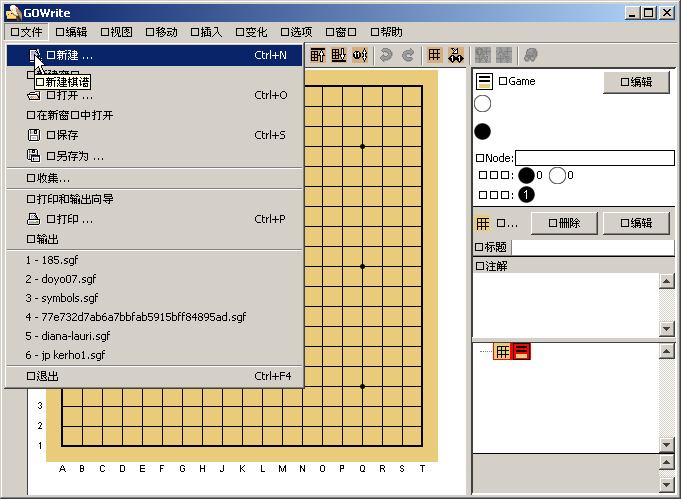Screen dimensions: 681x499
Task: Click the floppy disk icon beside 保存
Action: pyautogui.click(x=33, y=135)
